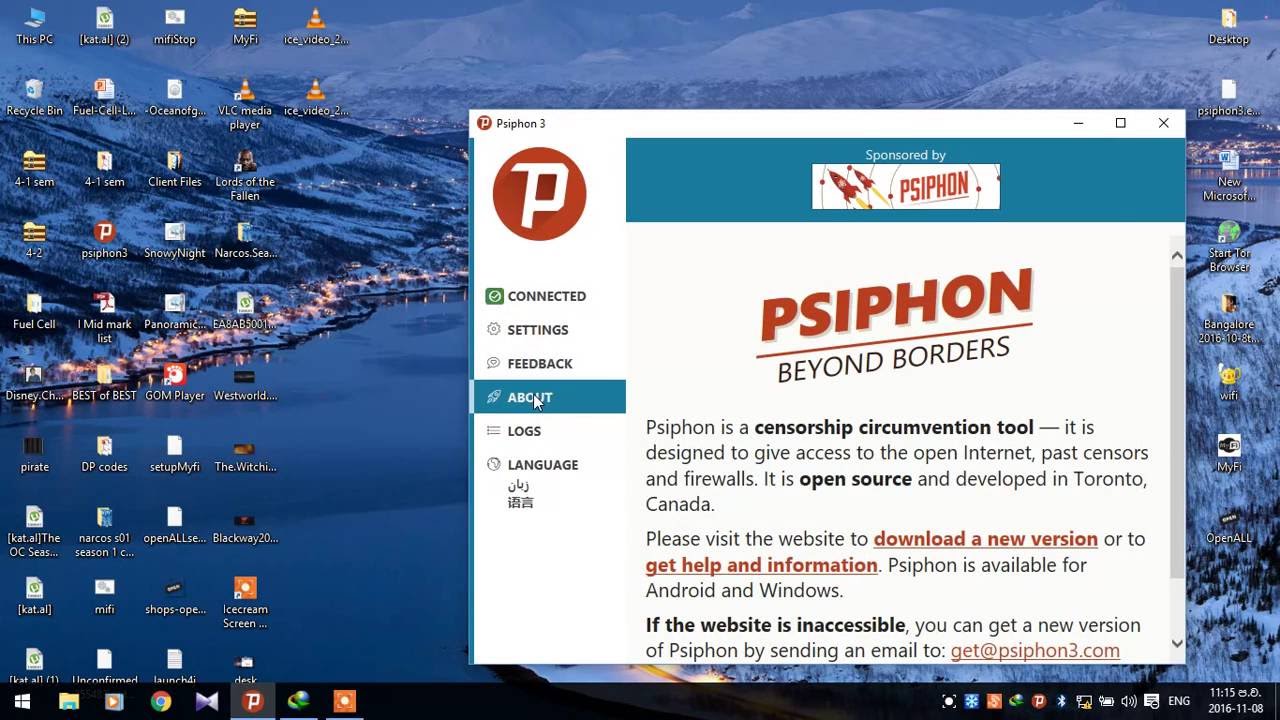Select the BEST of BEST folder
This screenshot has height=720, width=1280.
(105, 383)
